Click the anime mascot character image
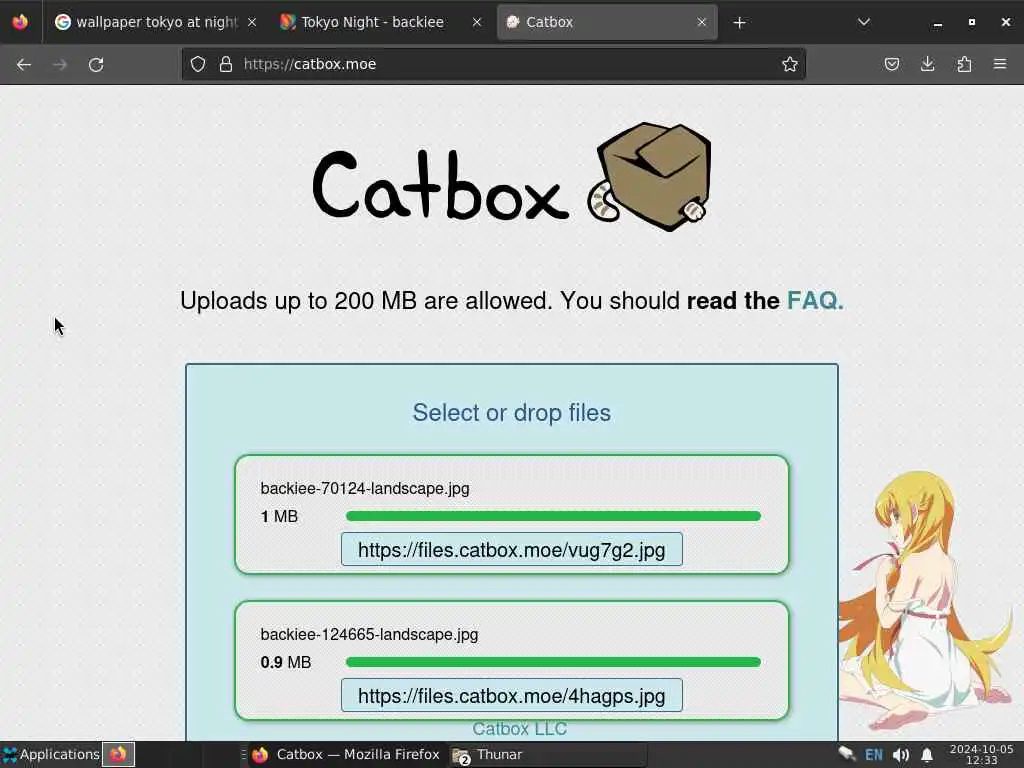This screenshot has height=768, width=1024. (x=927, y=601)
